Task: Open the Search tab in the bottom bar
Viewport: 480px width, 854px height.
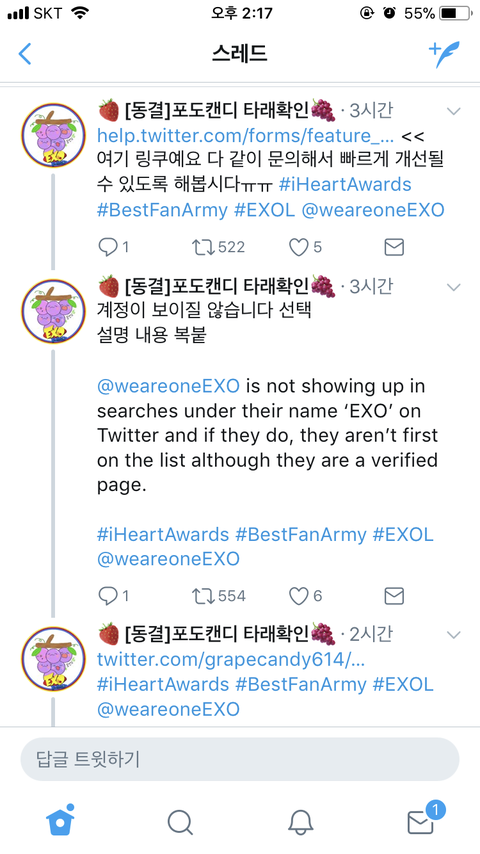Action: coord(180,822)
